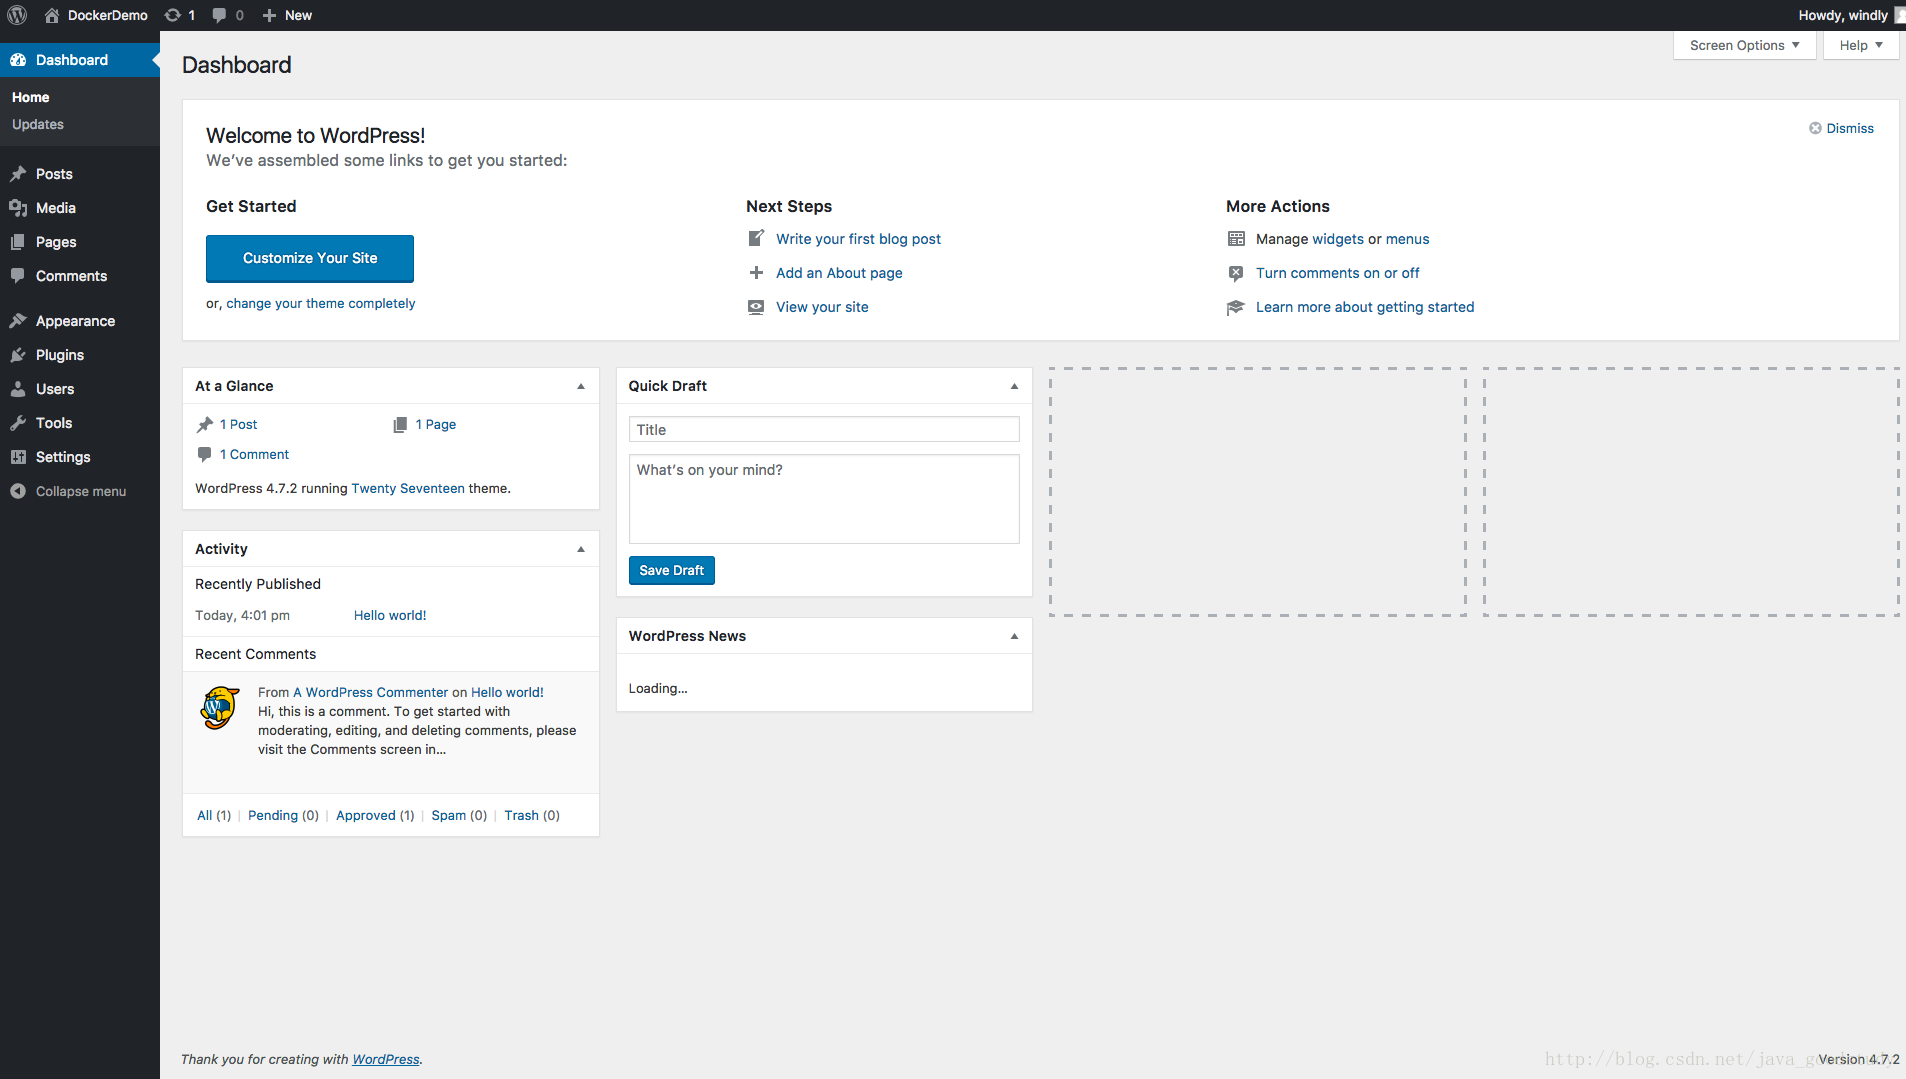Open the WordPress link in the footer
Screen dimensions: 1906x1079
[x=386, y=1059]
